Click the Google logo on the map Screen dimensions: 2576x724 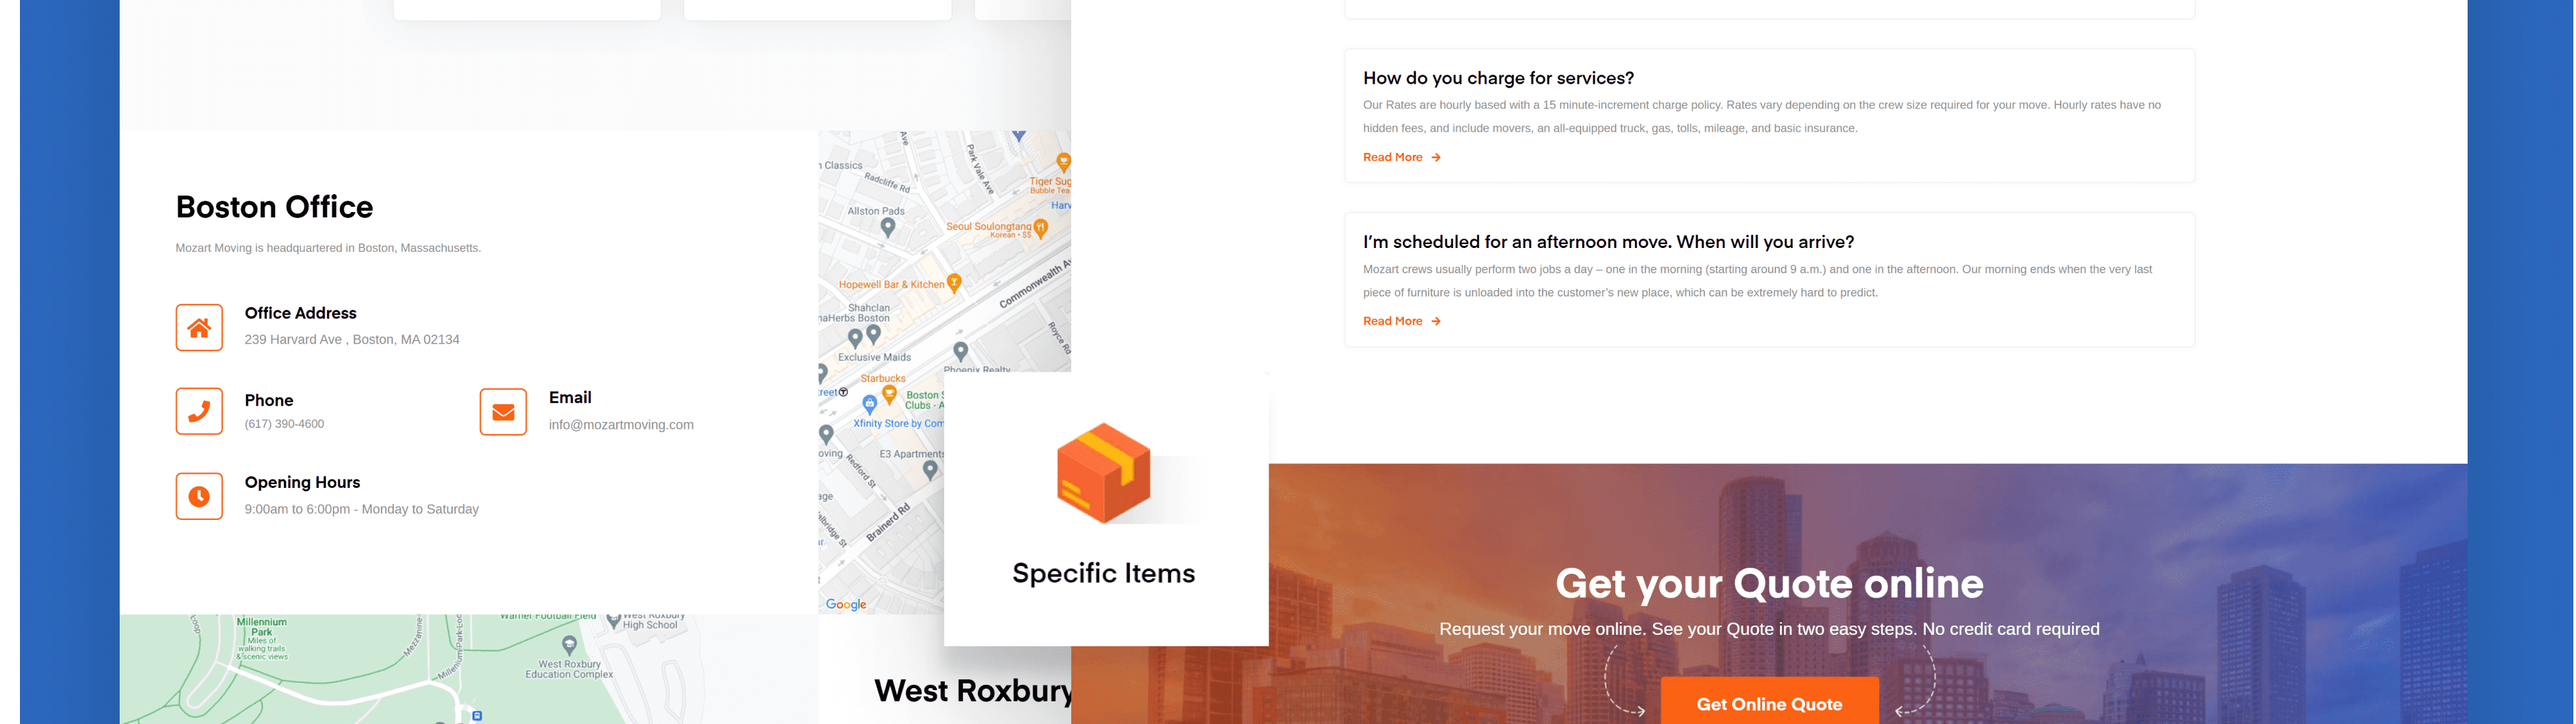click(846, 604)
